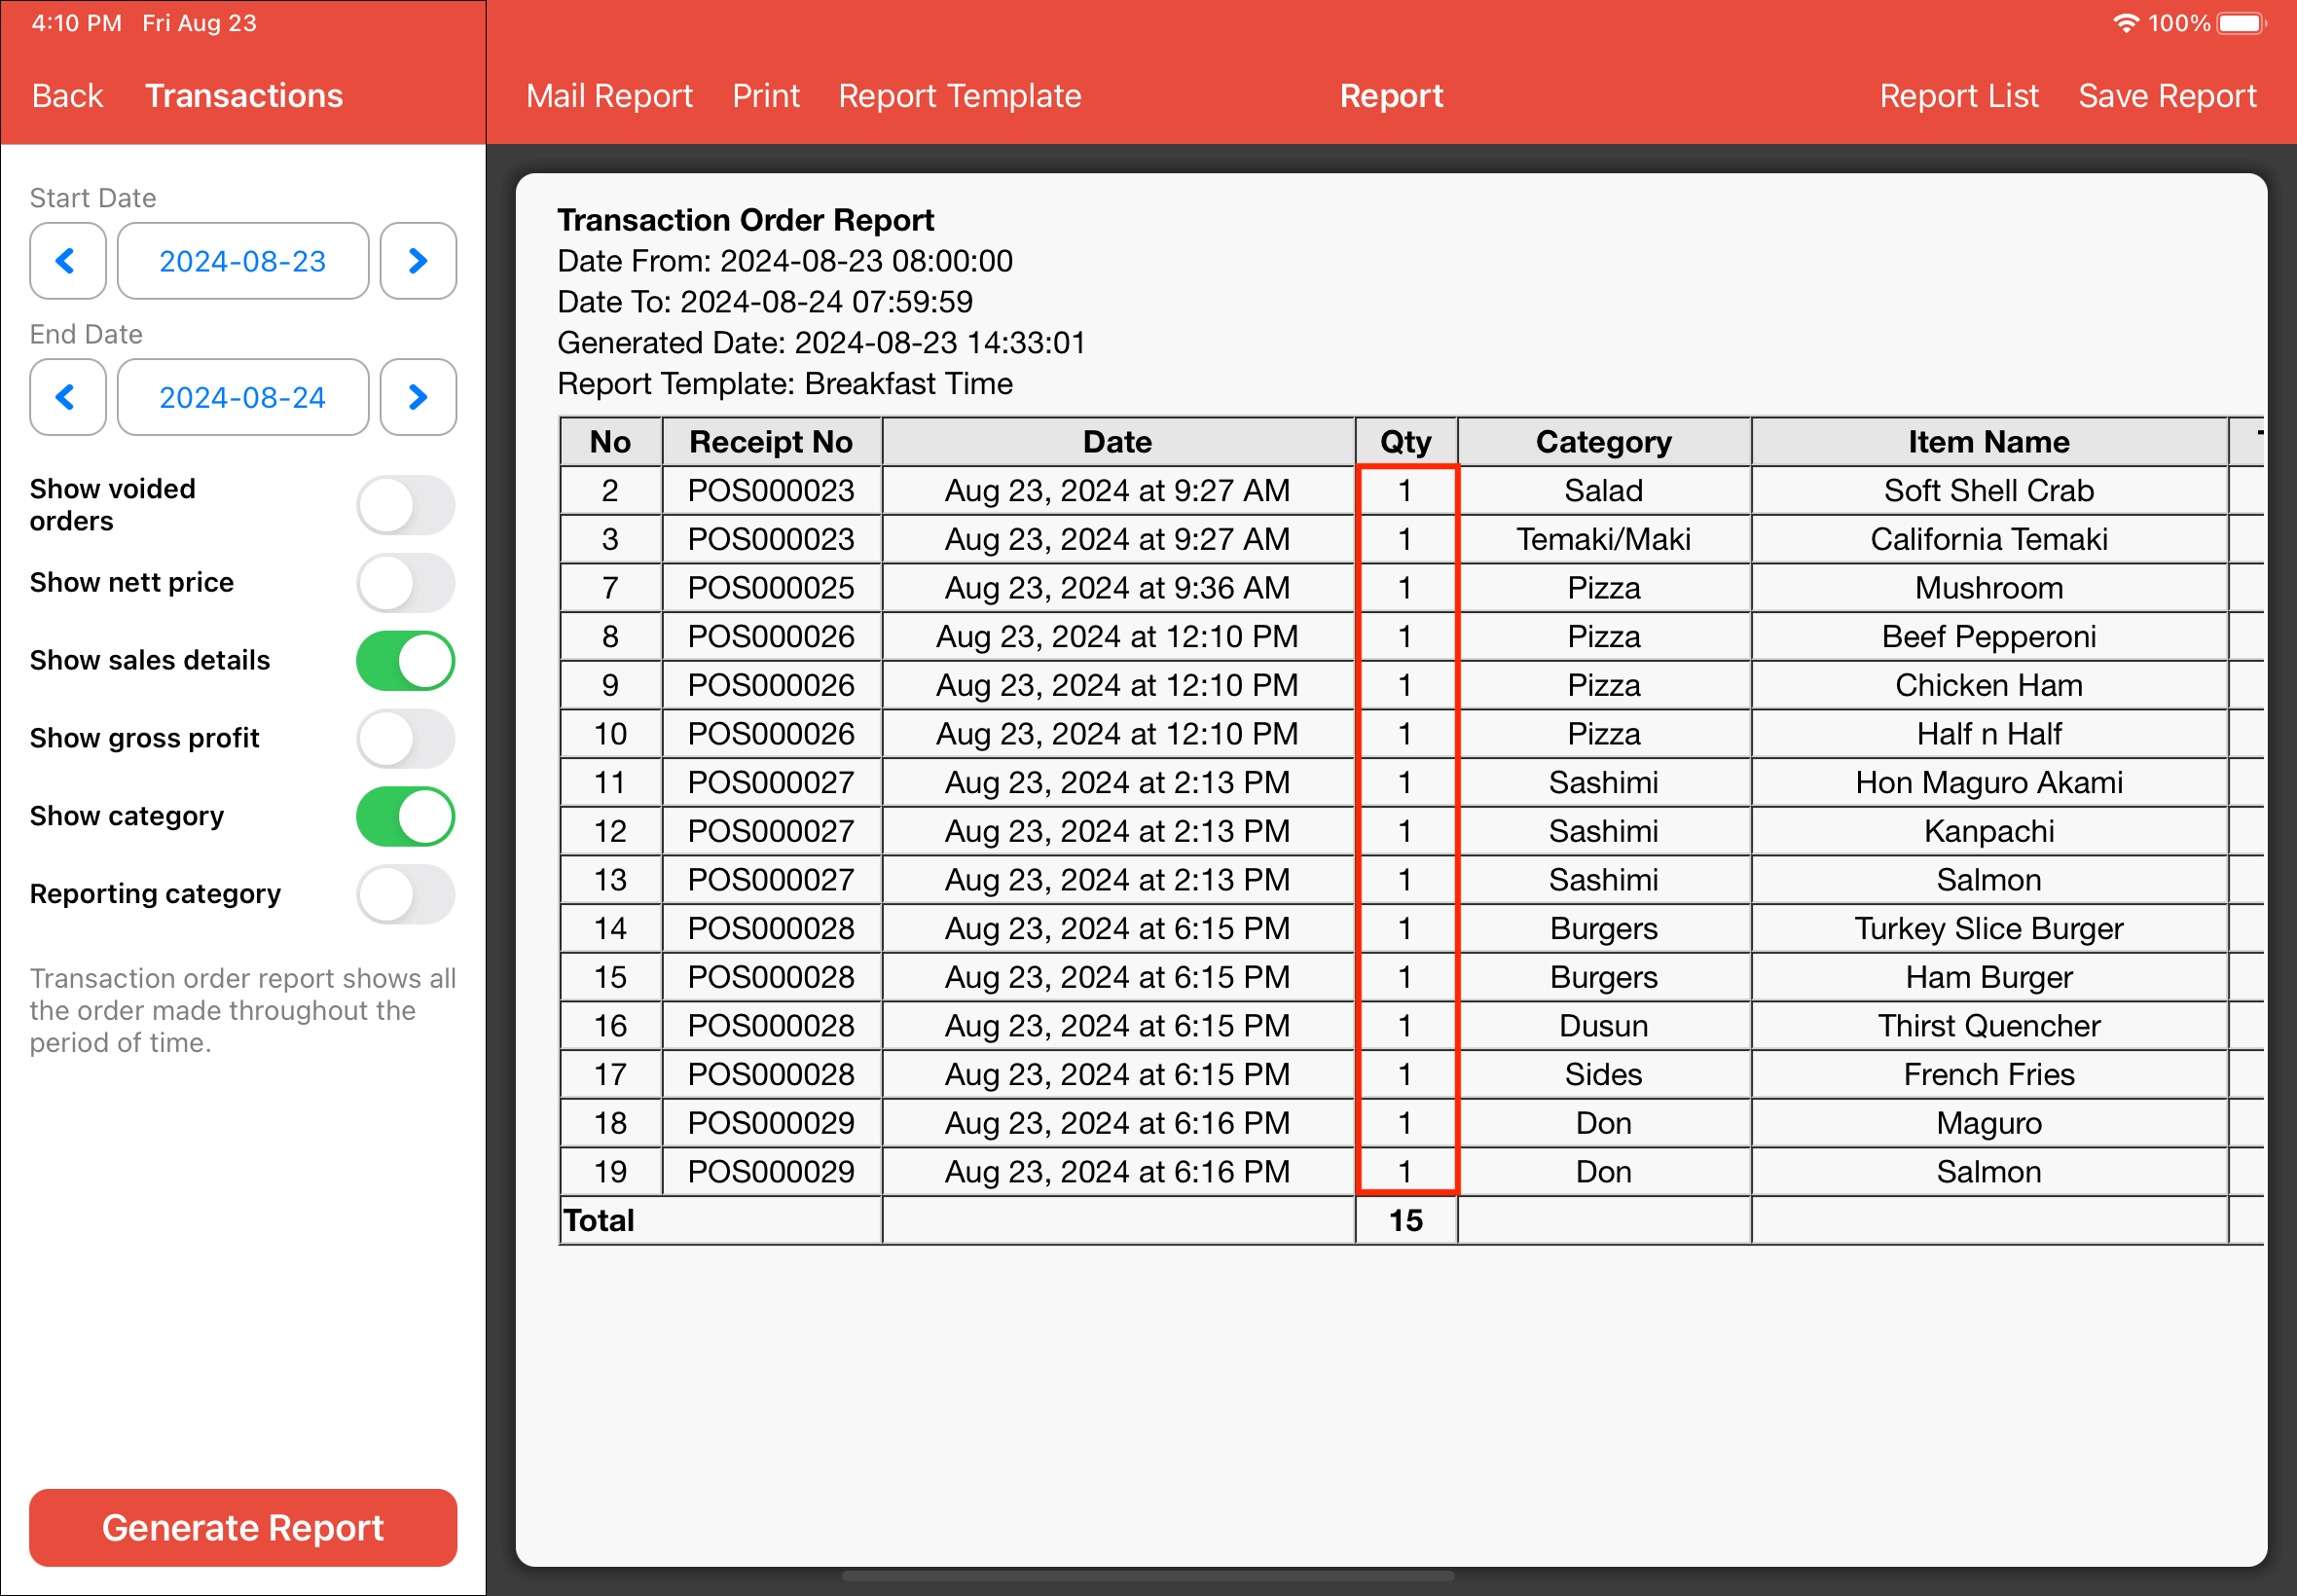Tap the Save Report button
Screen dimensions: 2297x1596
tap(2167, 96)
